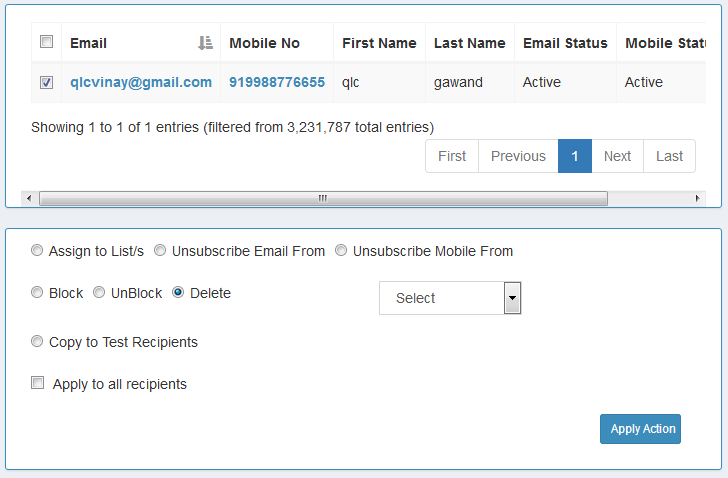
Task: Open the Select dropdown list
Action: click(x=450, y=298)
